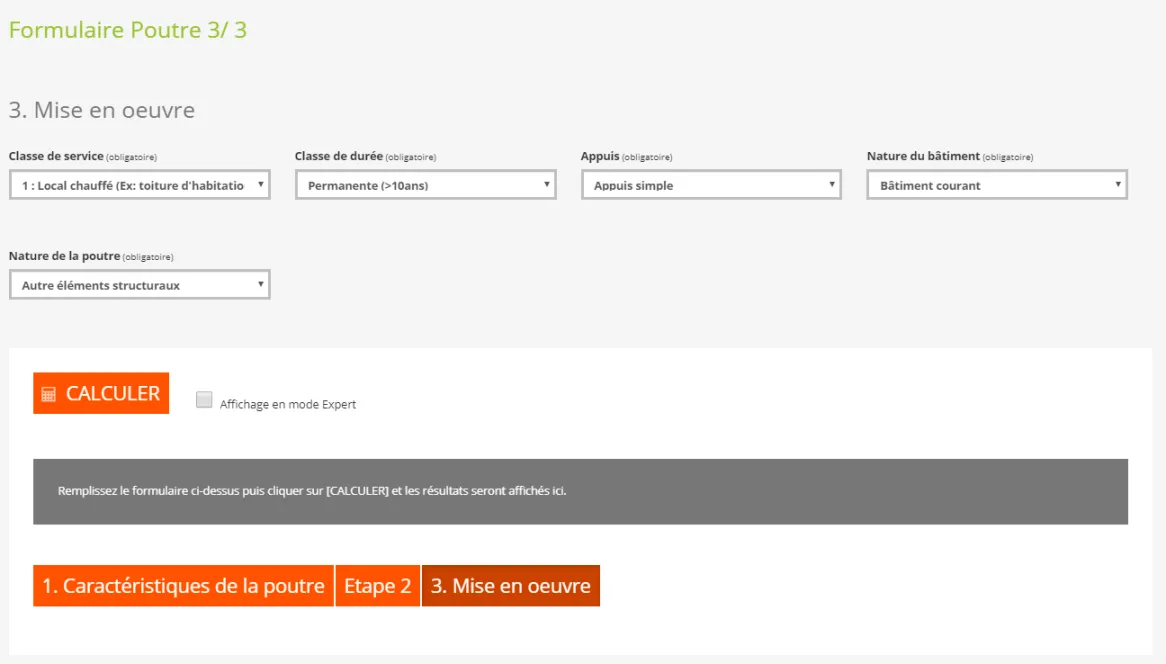Open the Appuis dropdown
Image resolution: width=1166 pixels, height=664 pixels.
(x=711, y=185)
